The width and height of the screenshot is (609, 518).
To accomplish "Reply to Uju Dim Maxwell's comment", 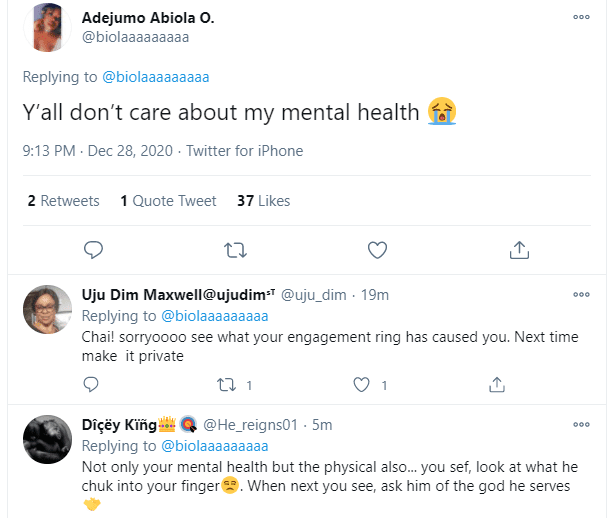I will point(91,384).
